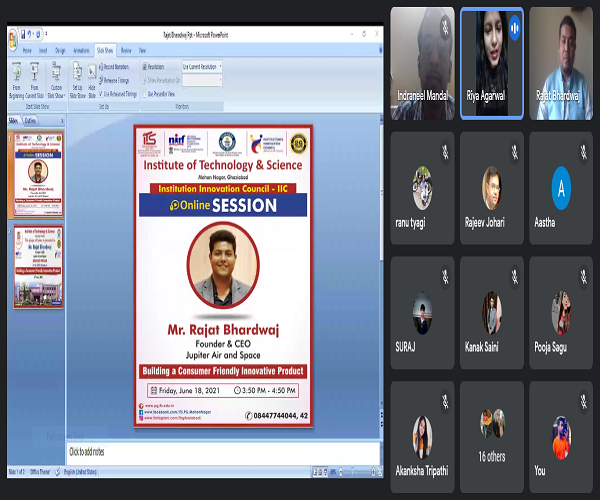Select the Slide Show ribbon tab

pyautogui.click(x=105, y=50)
